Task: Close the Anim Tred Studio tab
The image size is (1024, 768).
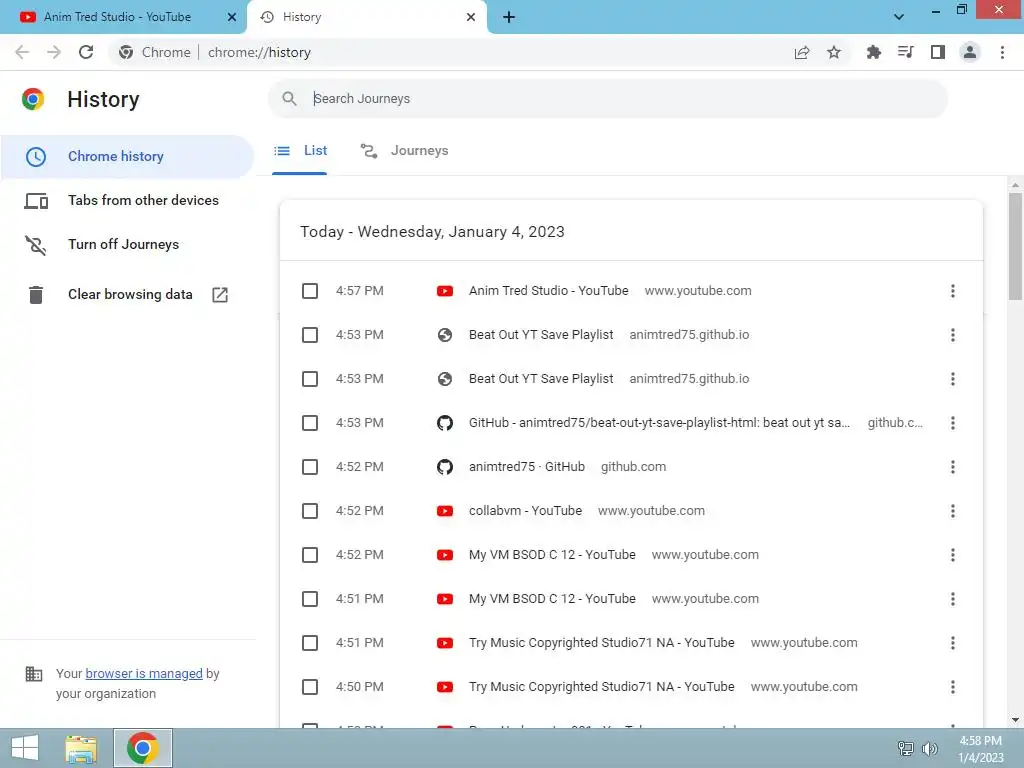Action: point(231,17)
